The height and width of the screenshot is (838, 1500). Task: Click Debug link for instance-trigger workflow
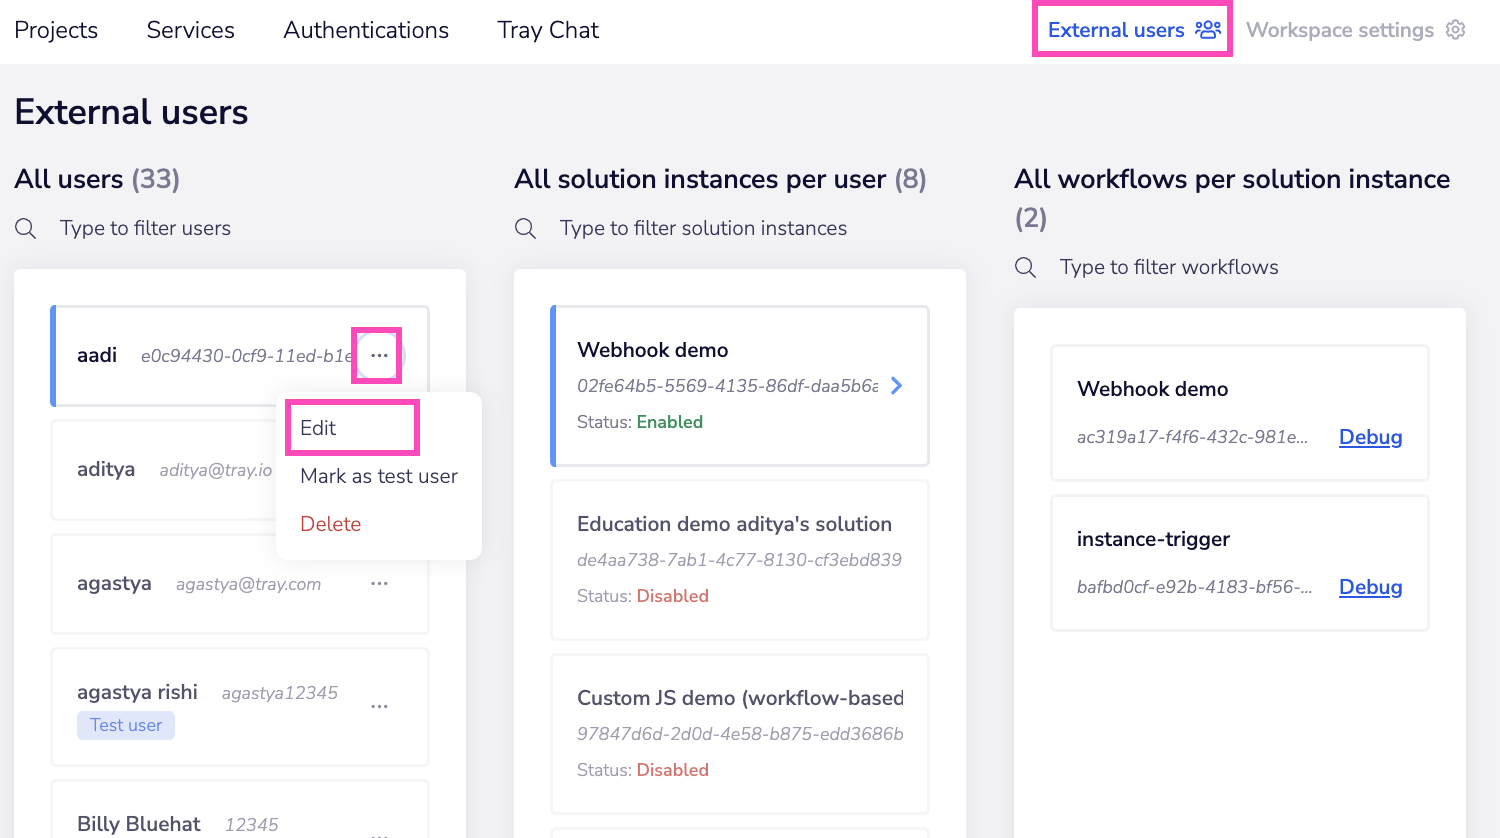1370,587
